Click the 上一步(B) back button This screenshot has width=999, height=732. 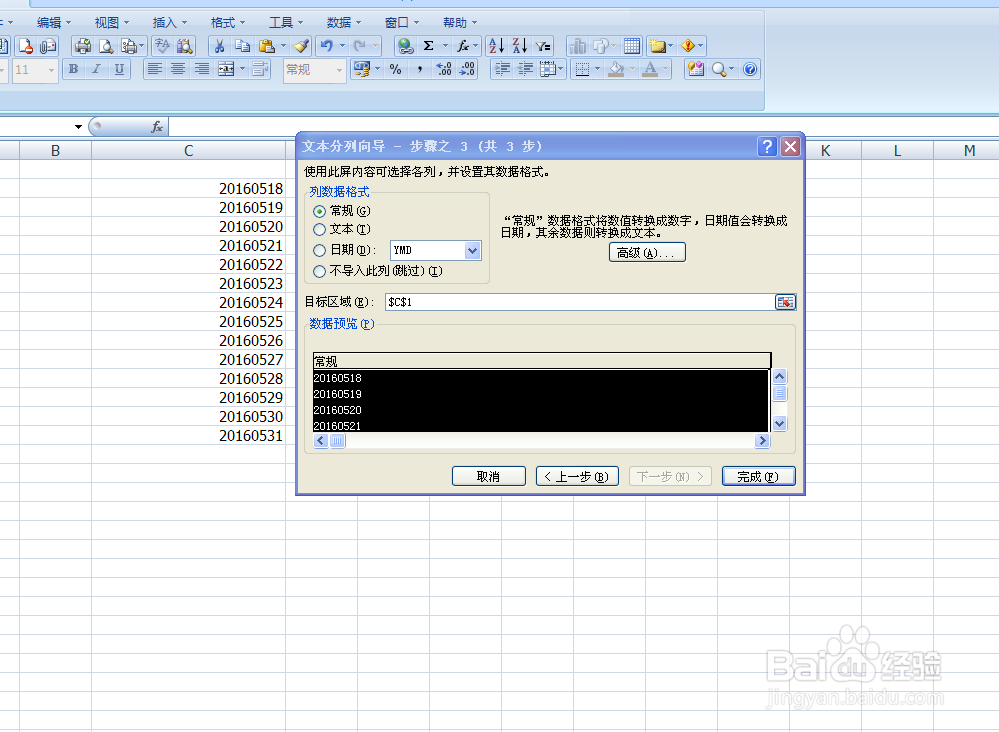[577, 477]
